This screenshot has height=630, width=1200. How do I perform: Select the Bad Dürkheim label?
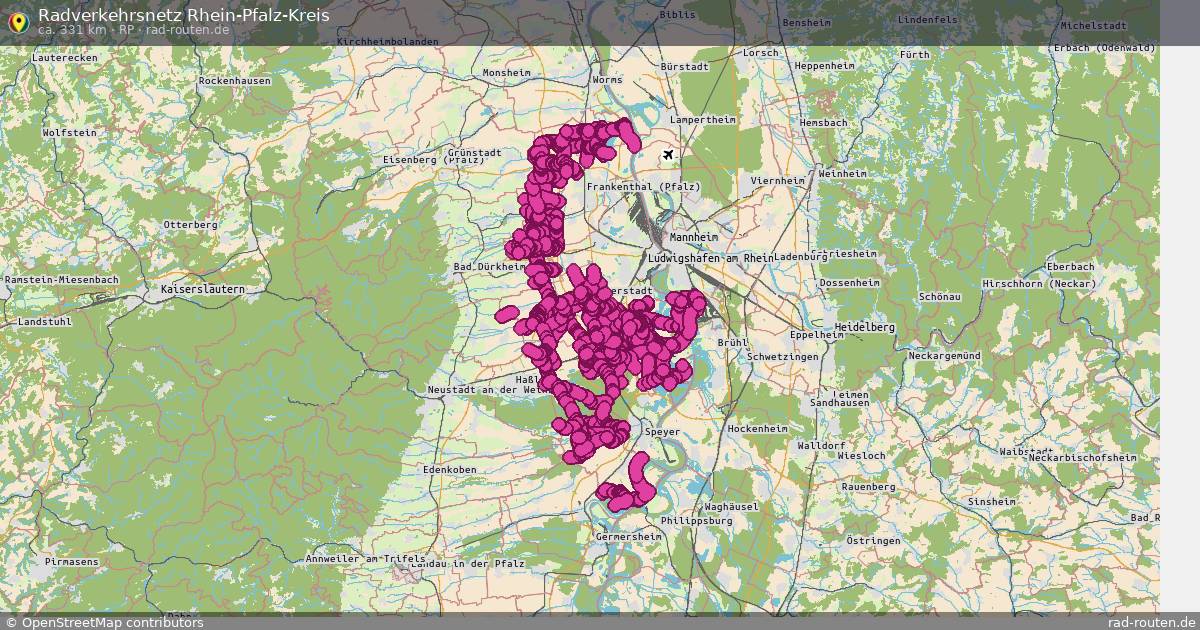tap(488, 267)
